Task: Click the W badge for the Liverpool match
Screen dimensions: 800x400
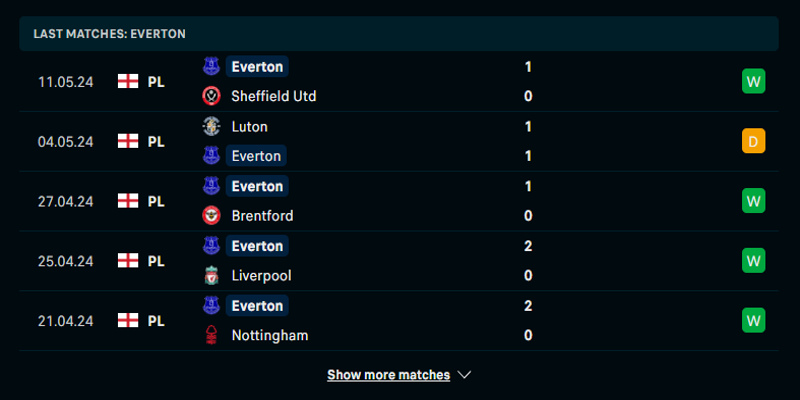Action: (753, 261)
